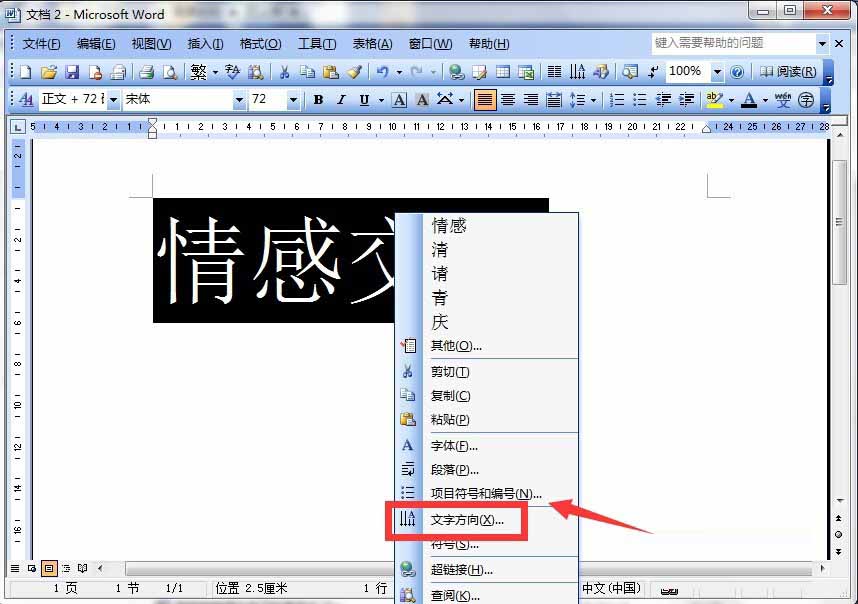Open numbered list formatting icon
This screenshot has width=858, height=604.
pos(617,100)
